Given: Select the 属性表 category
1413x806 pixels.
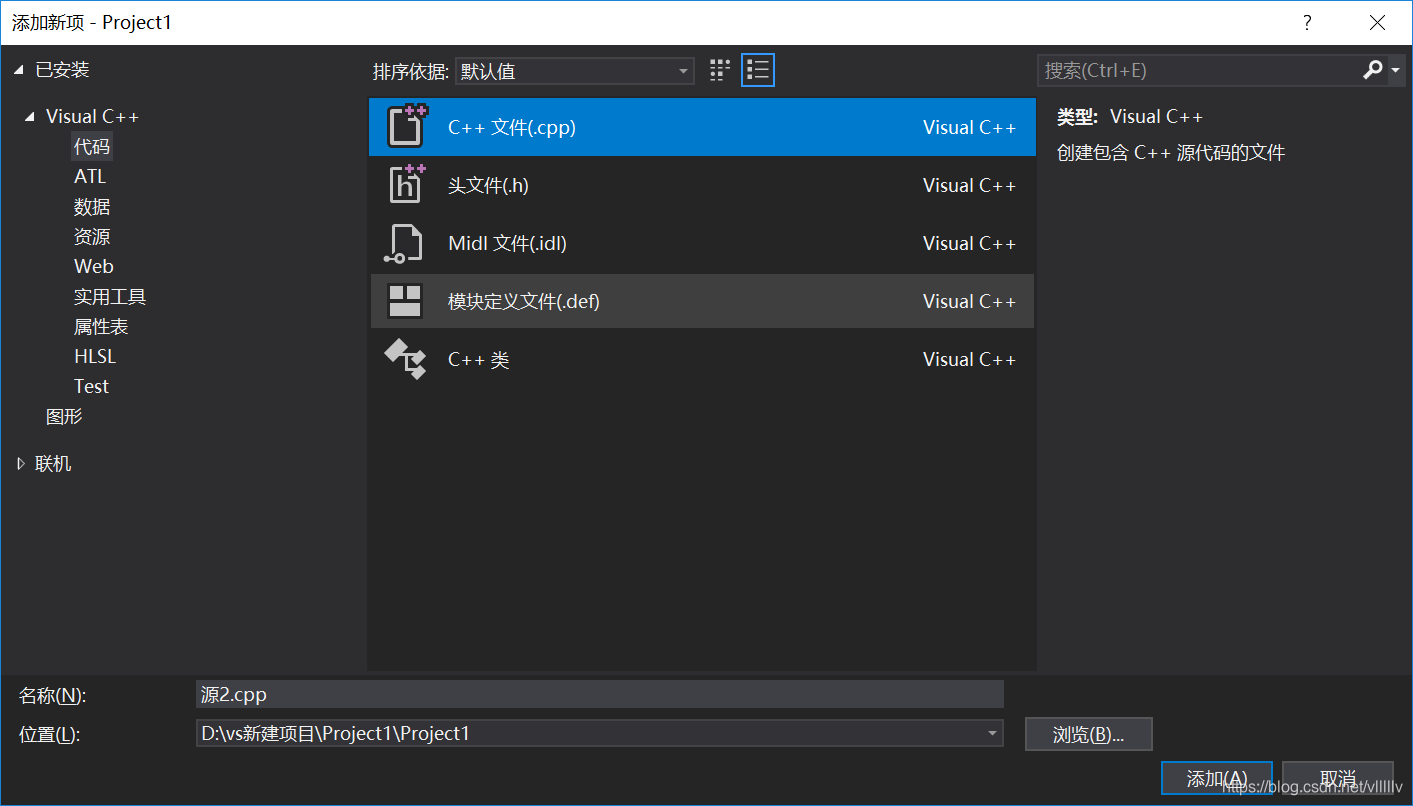Looking at the screenshot, I should coord(101,326).
